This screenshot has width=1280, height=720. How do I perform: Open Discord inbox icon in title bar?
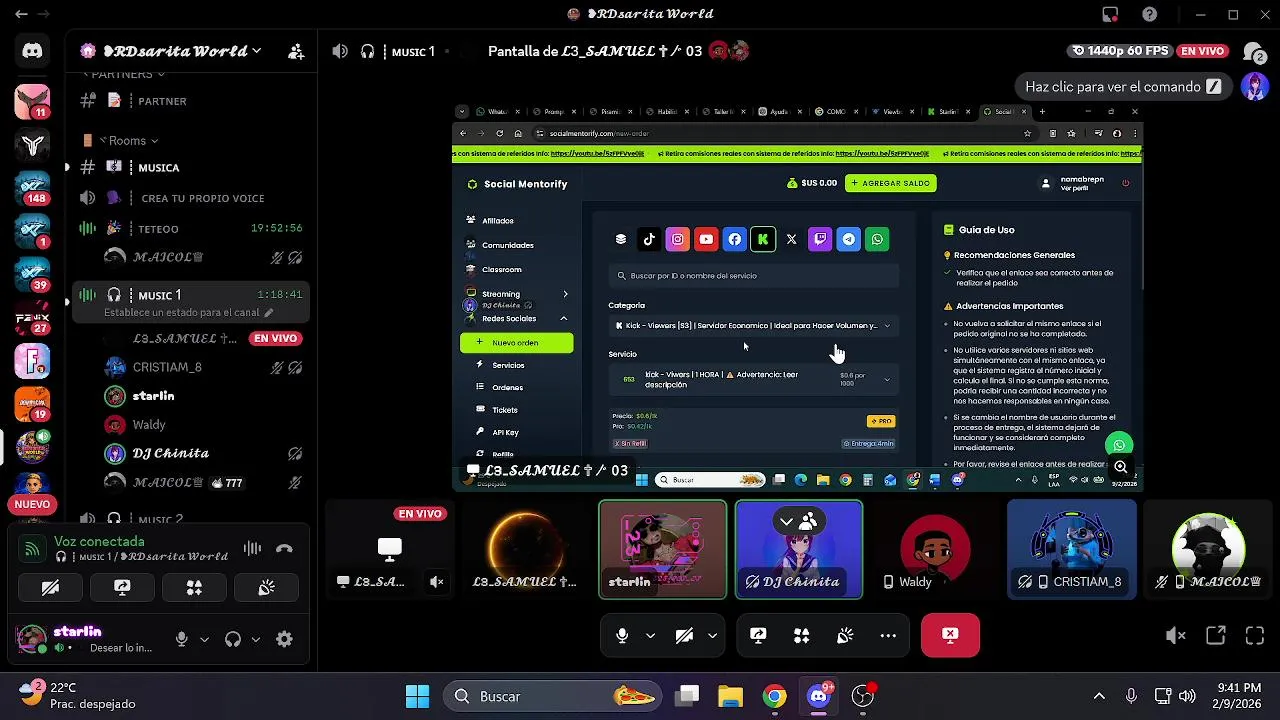pos(1110,14)
